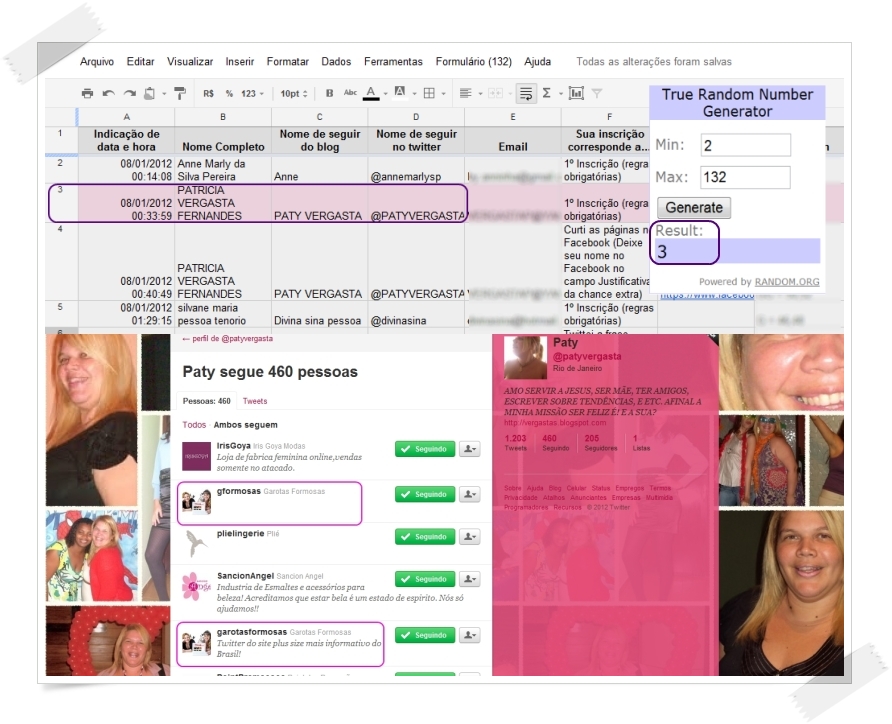Viewport: 892px width, 724px height.
Task: Undo the last action
Action: (108, 93)
